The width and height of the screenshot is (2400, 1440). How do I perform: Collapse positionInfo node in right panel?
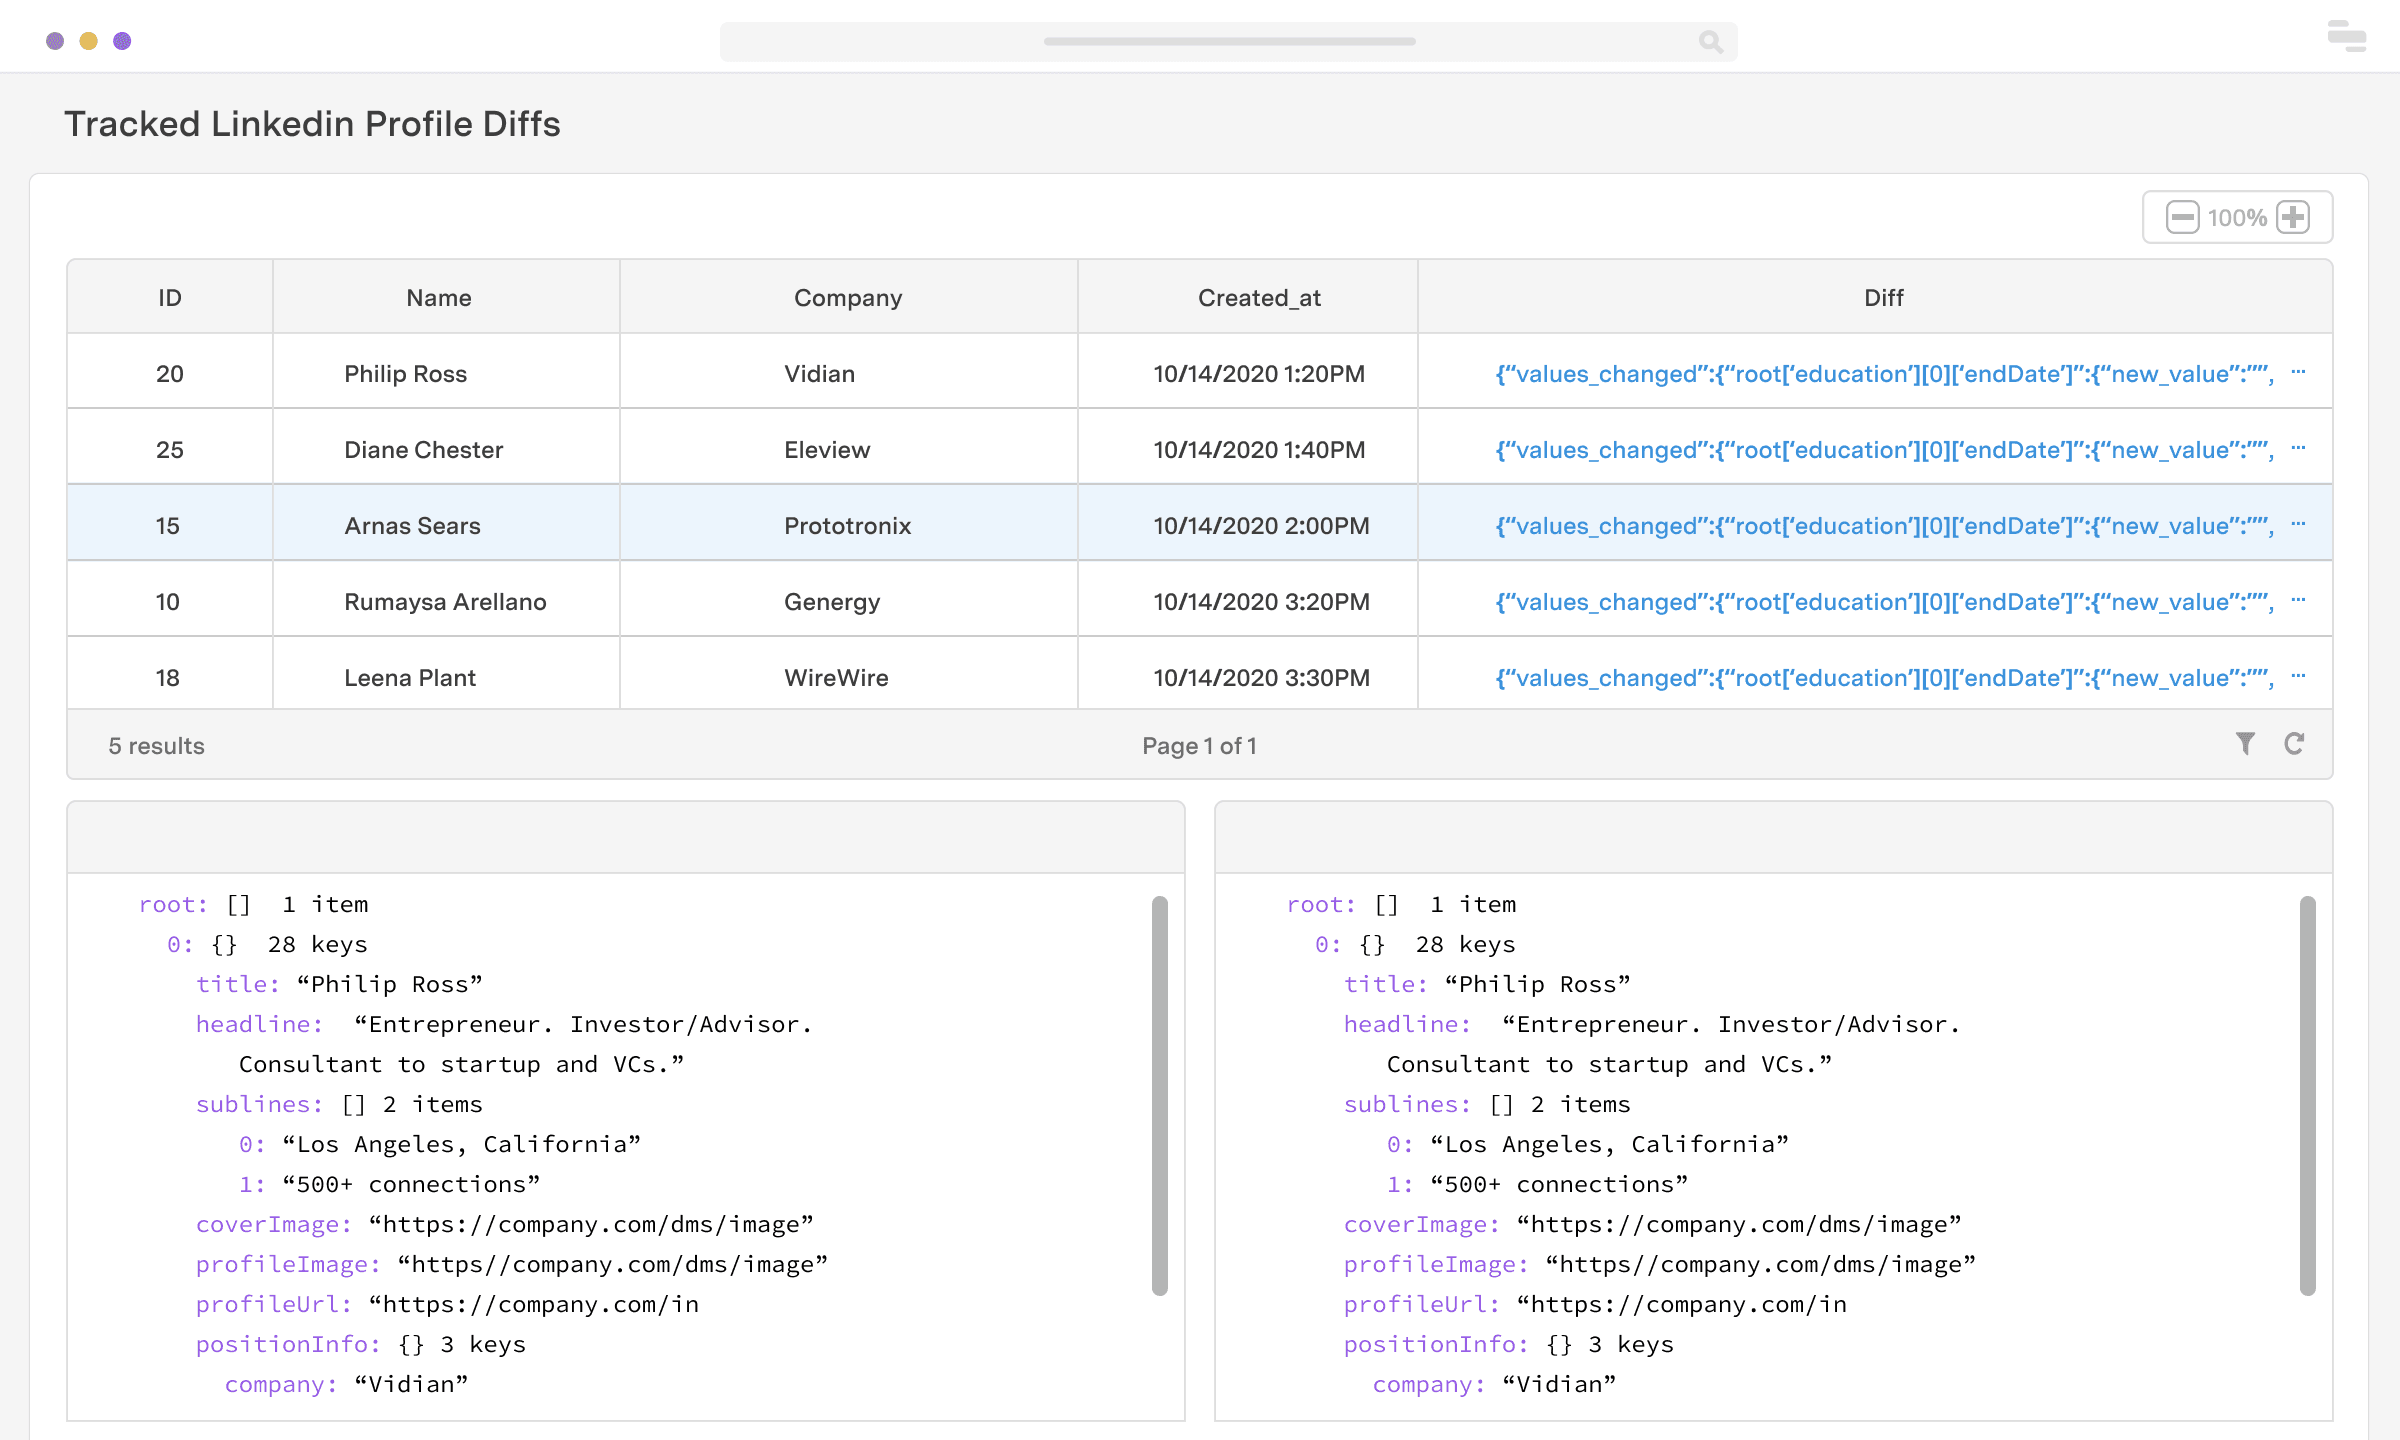1435,1344
